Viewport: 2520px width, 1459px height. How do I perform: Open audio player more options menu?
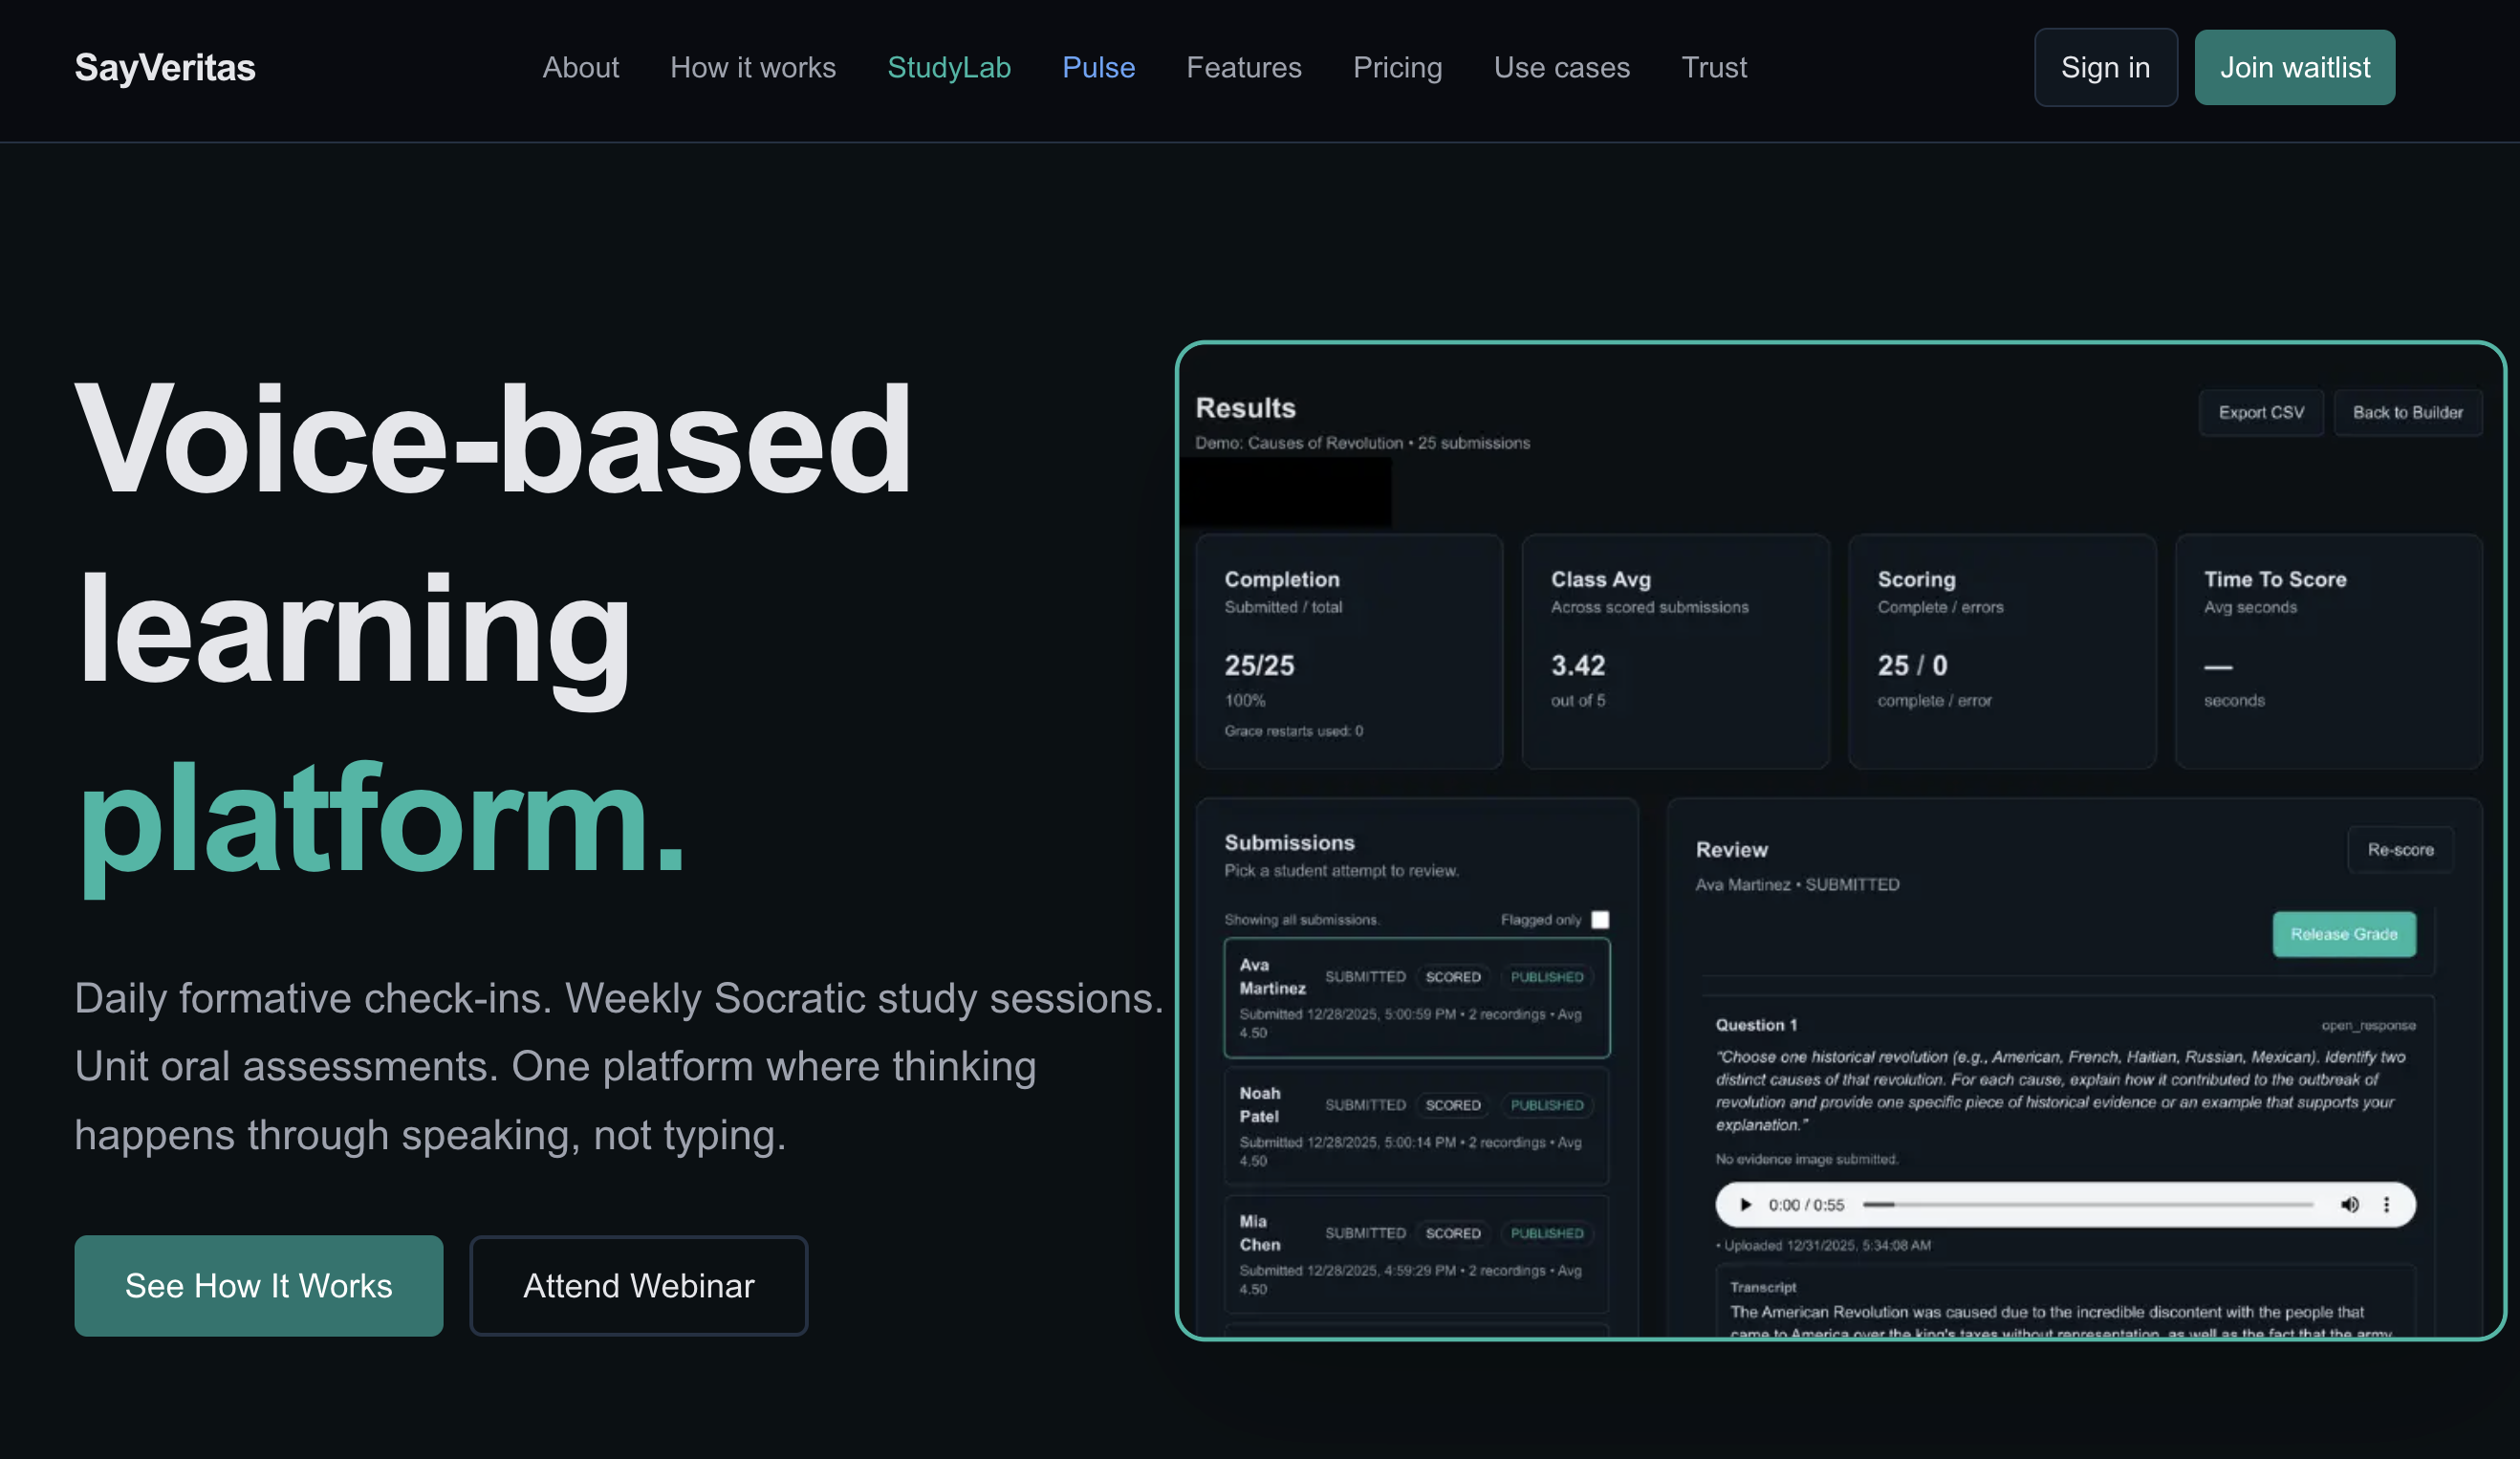coord(2386,1204)
